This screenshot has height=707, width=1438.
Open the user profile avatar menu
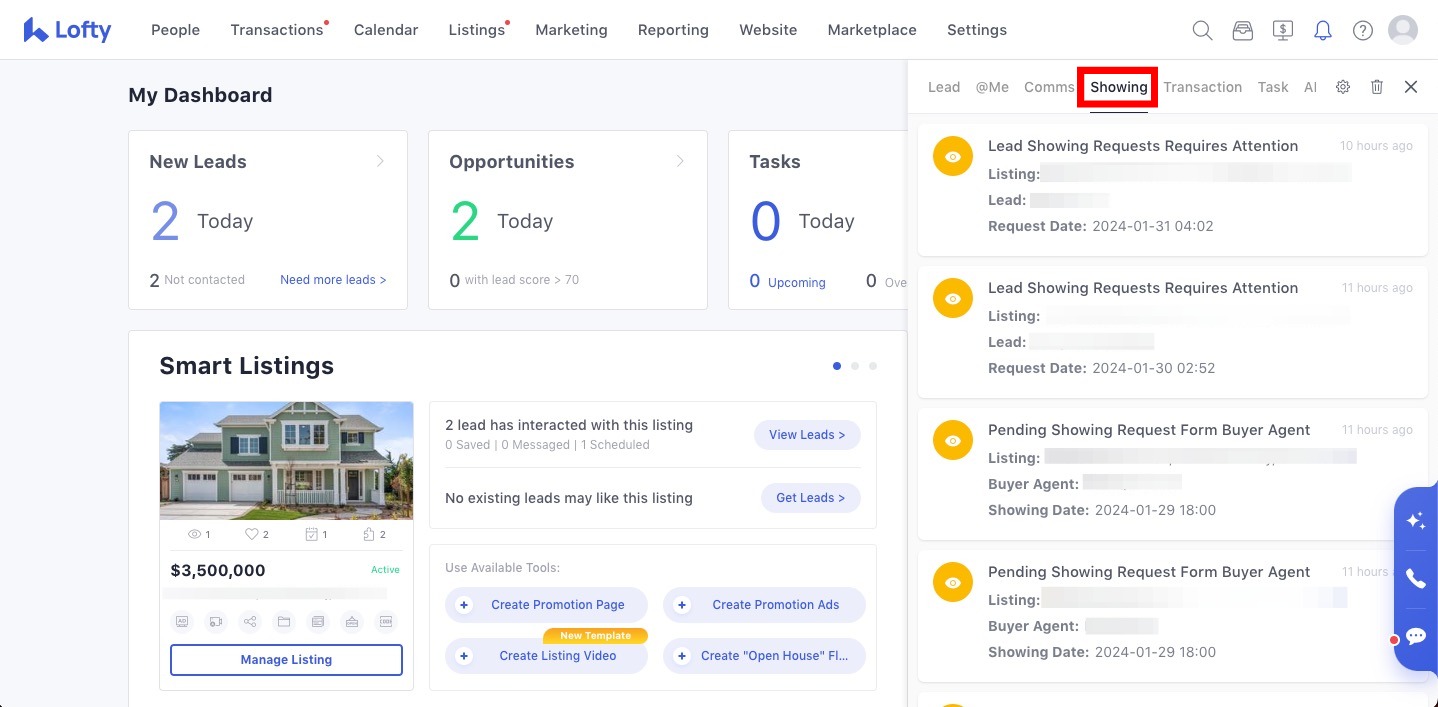[x=1402, y=30]
